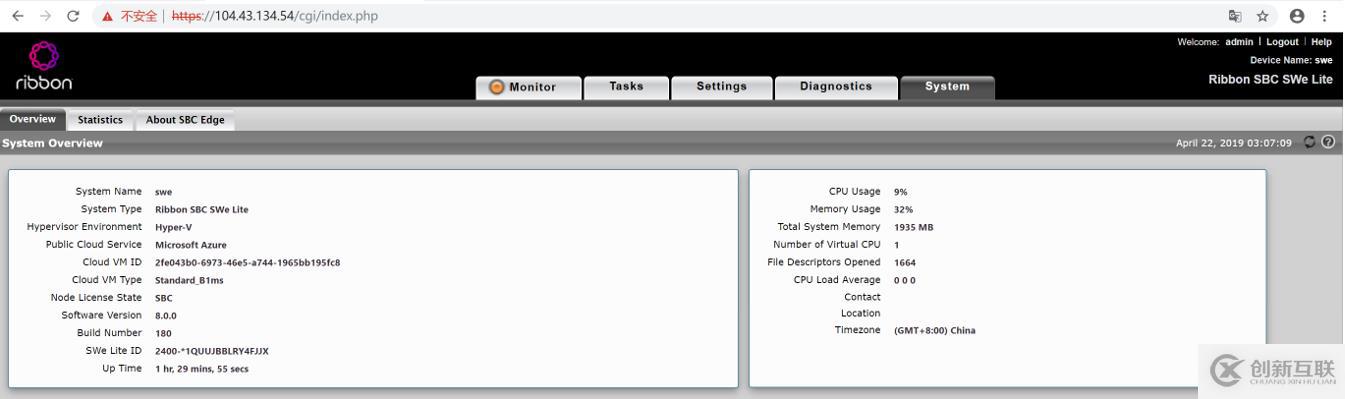
Task: Switch to the Tasks tab
Action: pos(626,87)
